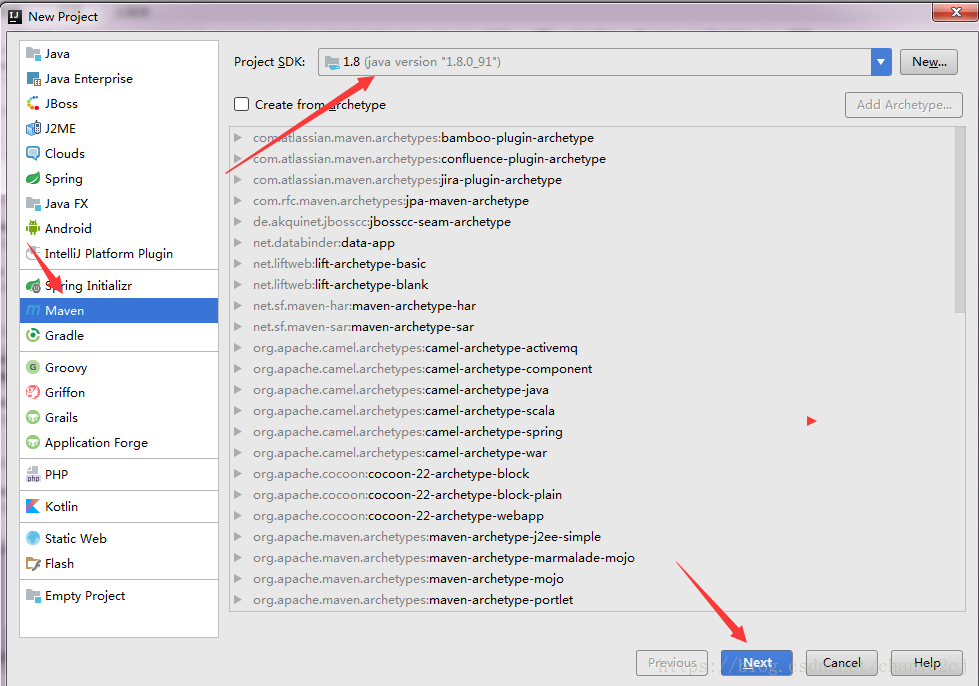Viewport: 979px width, 686px height.
Task: Expand jbosscc-seam-archetype entry
Action: 238,222
